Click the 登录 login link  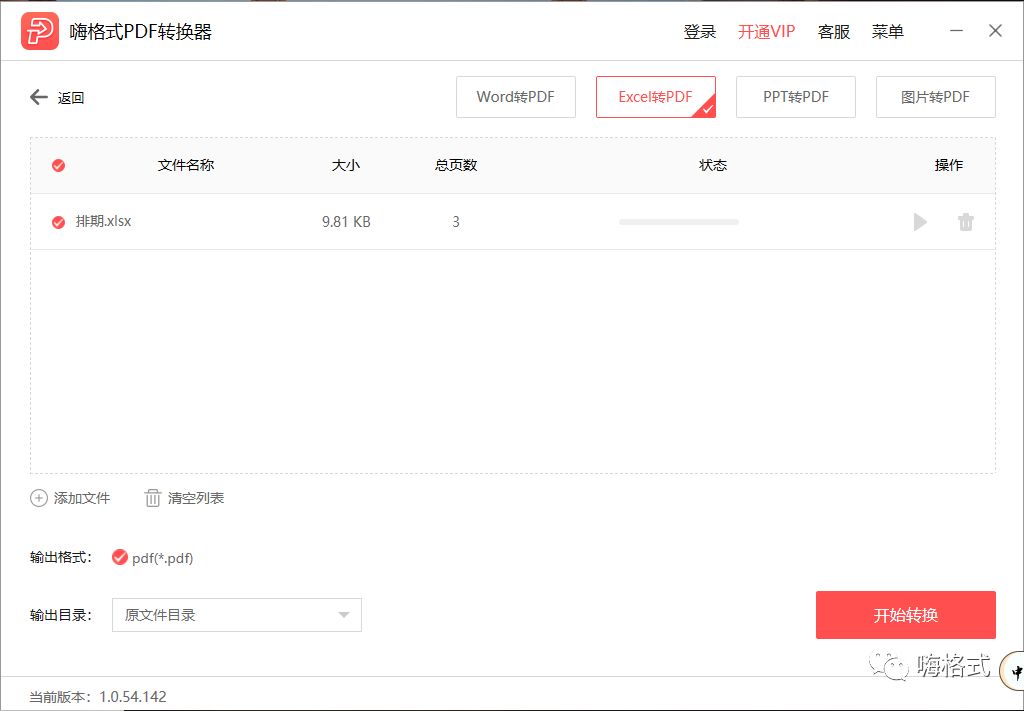[699, 31]
